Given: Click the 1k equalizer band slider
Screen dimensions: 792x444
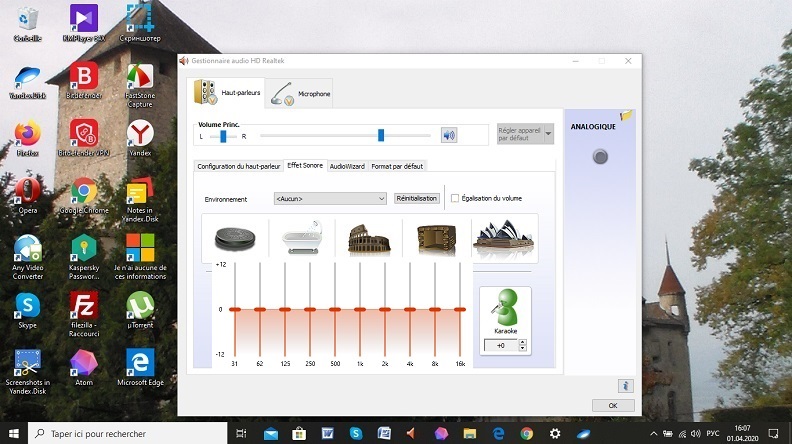Looking at the screenshot, I should pos(359,309).
